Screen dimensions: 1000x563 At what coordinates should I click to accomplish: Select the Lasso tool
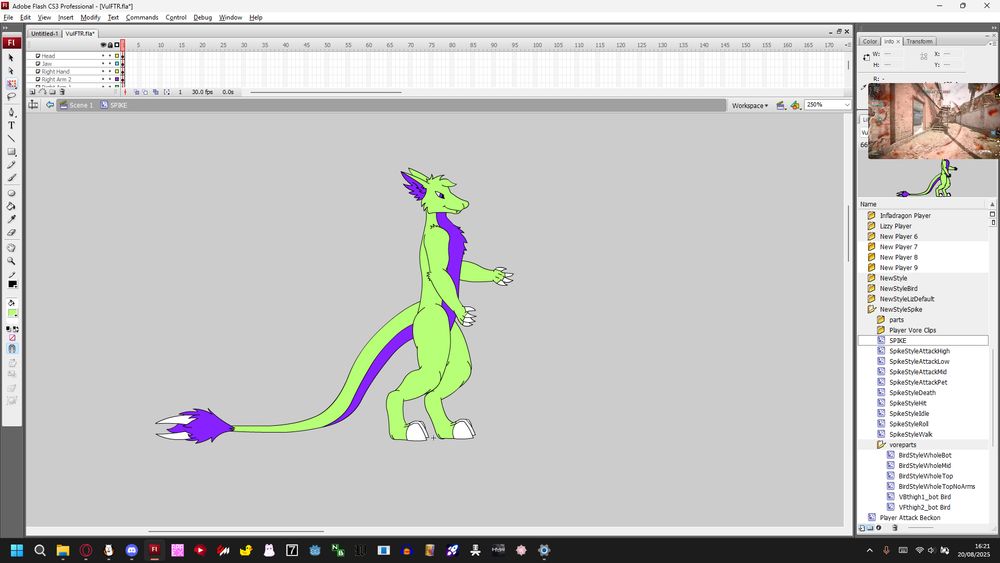(12, 98)
